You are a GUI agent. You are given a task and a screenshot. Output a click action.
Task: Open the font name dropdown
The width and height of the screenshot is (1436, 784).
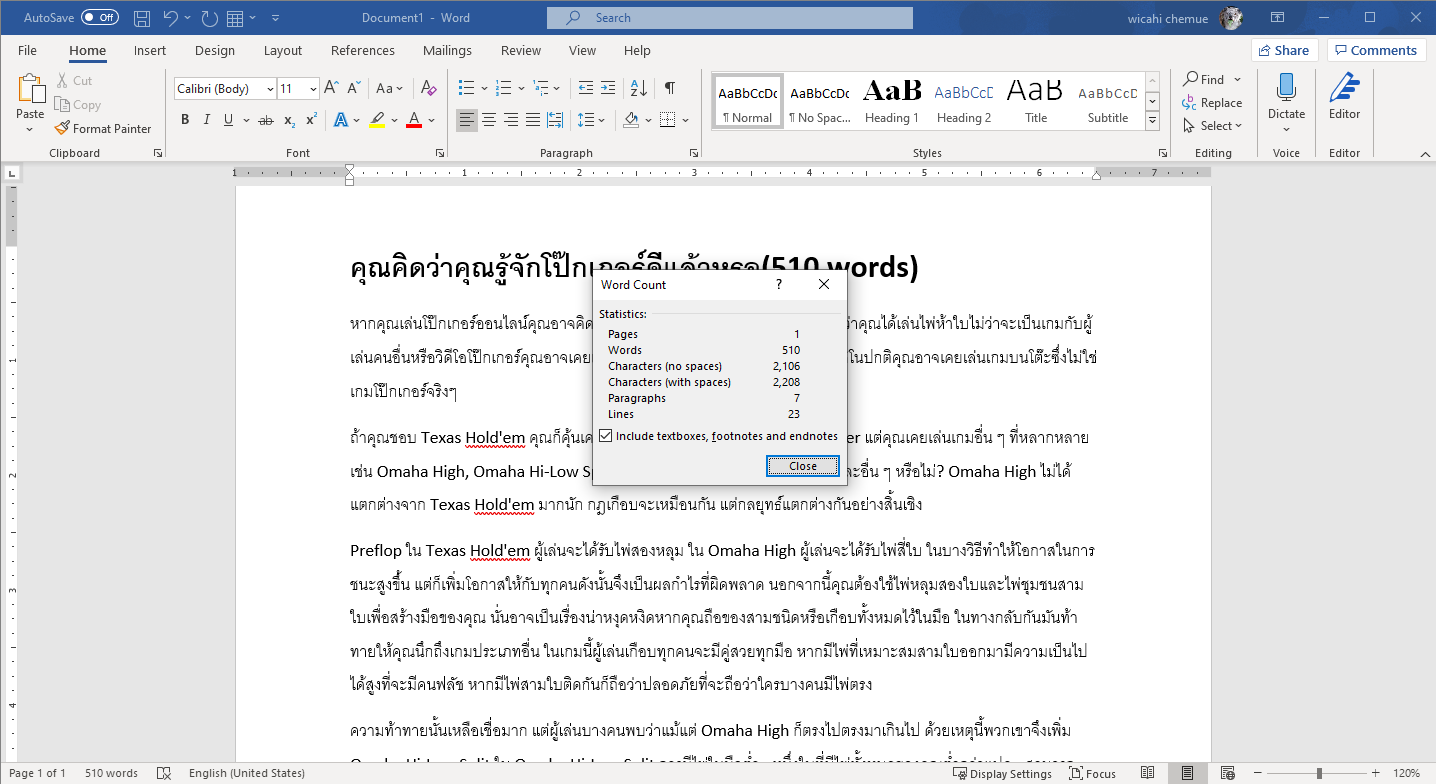[270, 89]
